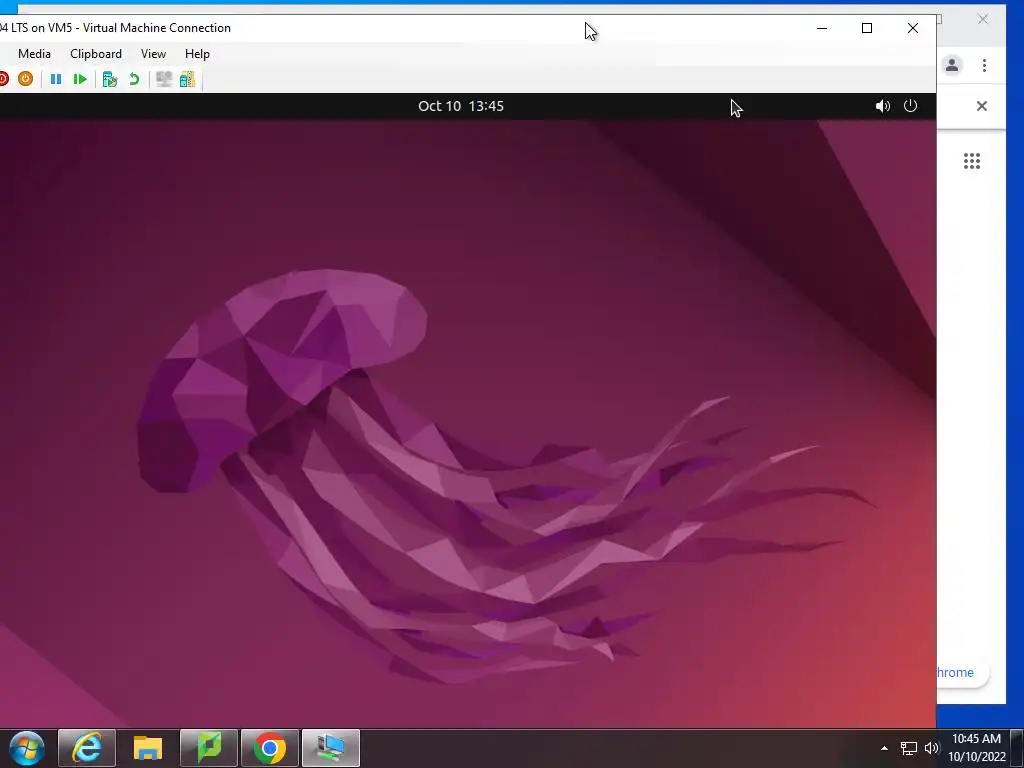Open Windows Start menu orb

pyautogui.click(x=27, y=748)
